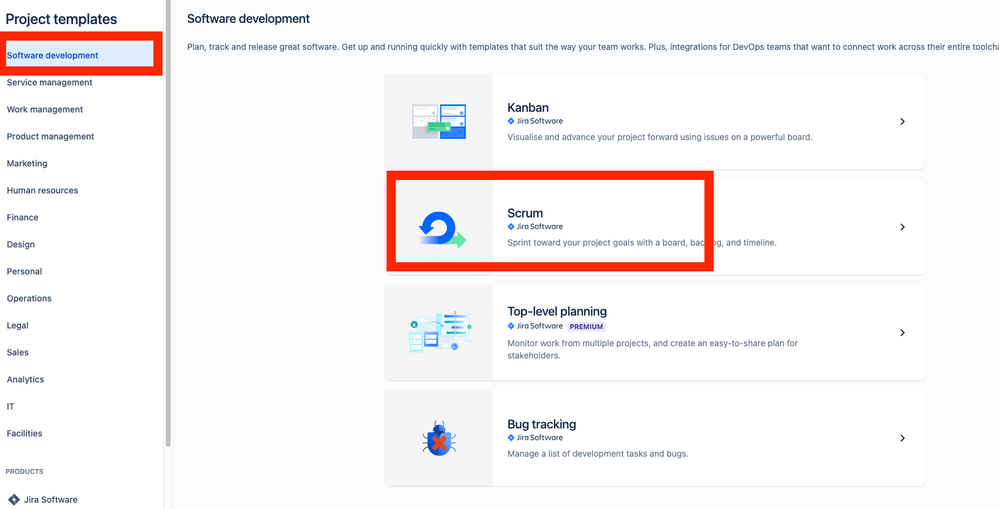Click the Scrum description about sprints
Viewport: 999px width, 509px height.
coord(642,243)
